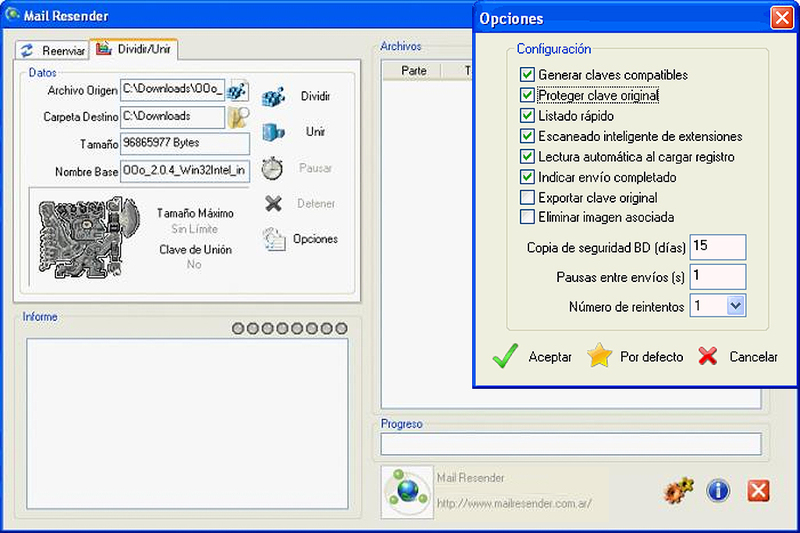The width and height of the screenshot is (800, 533).
Task: Click the Opciones label in Datos panel
Action: point(315,239)
